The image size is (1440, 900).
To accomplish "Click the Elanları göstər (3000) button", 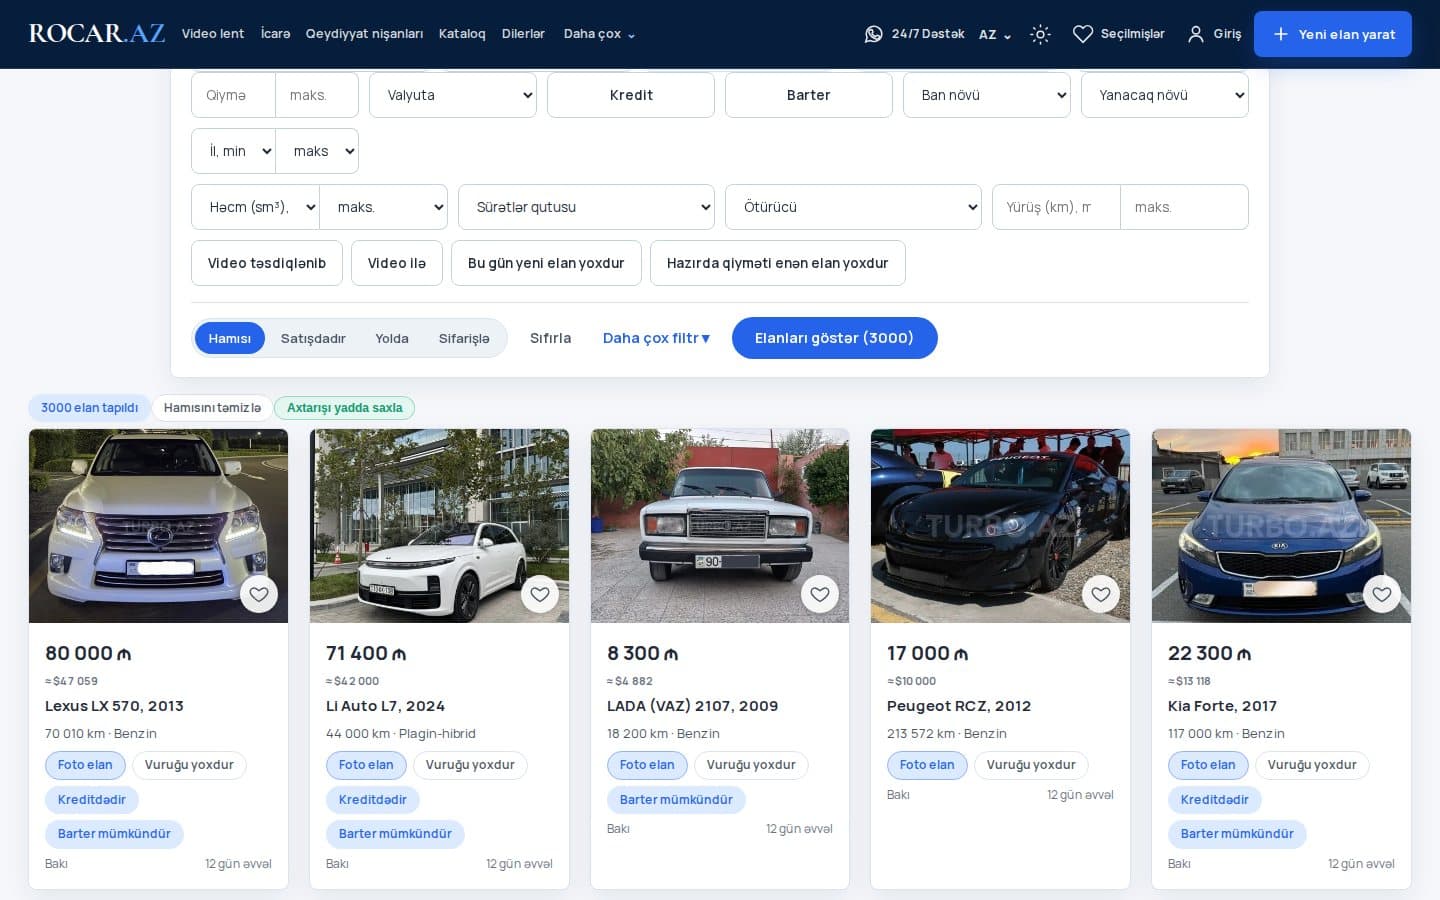I will coord(835,338).
